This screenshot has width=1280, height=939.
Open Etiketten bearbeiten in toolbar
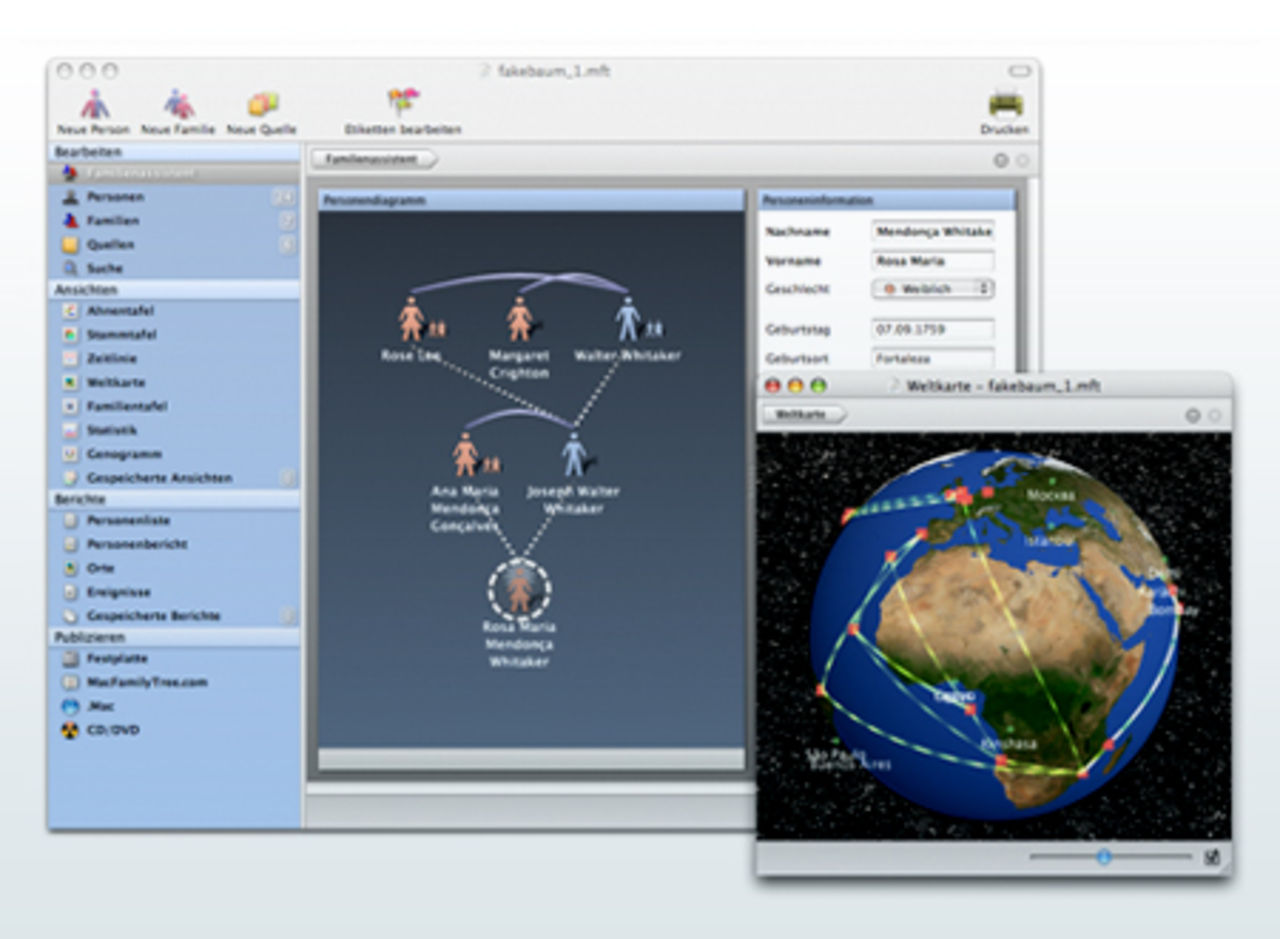point(403,104)
